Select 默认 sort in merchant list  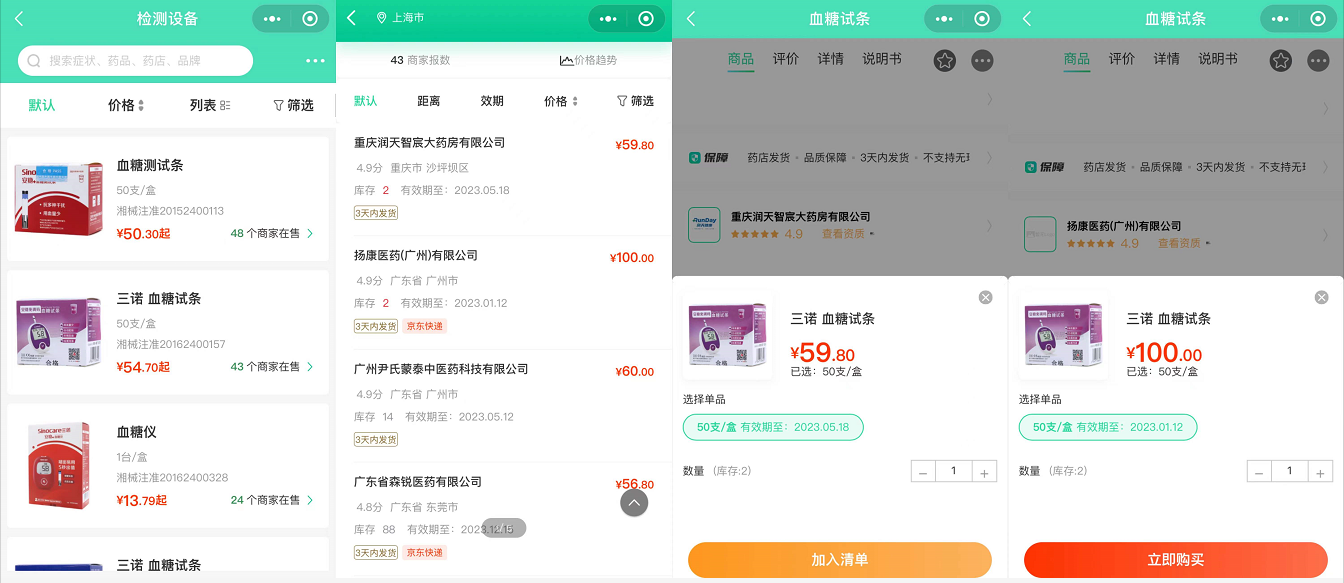(366, 101)
